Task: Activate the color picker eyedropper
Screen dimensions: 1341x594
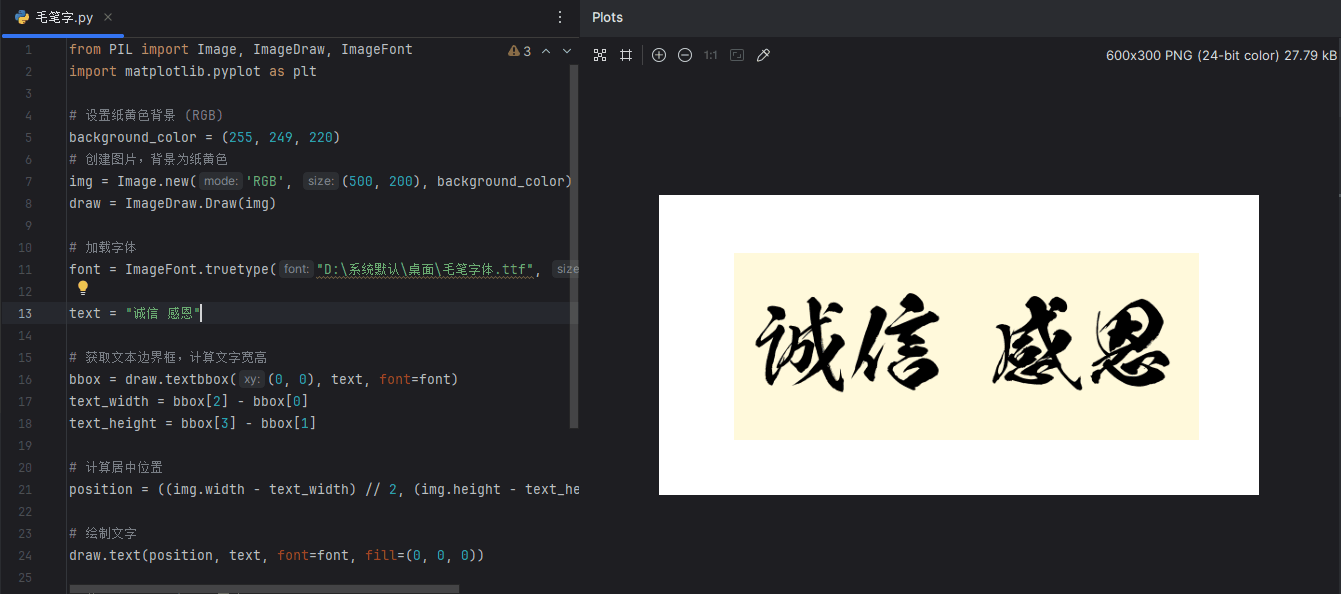Action: click(x=763, y=55)
